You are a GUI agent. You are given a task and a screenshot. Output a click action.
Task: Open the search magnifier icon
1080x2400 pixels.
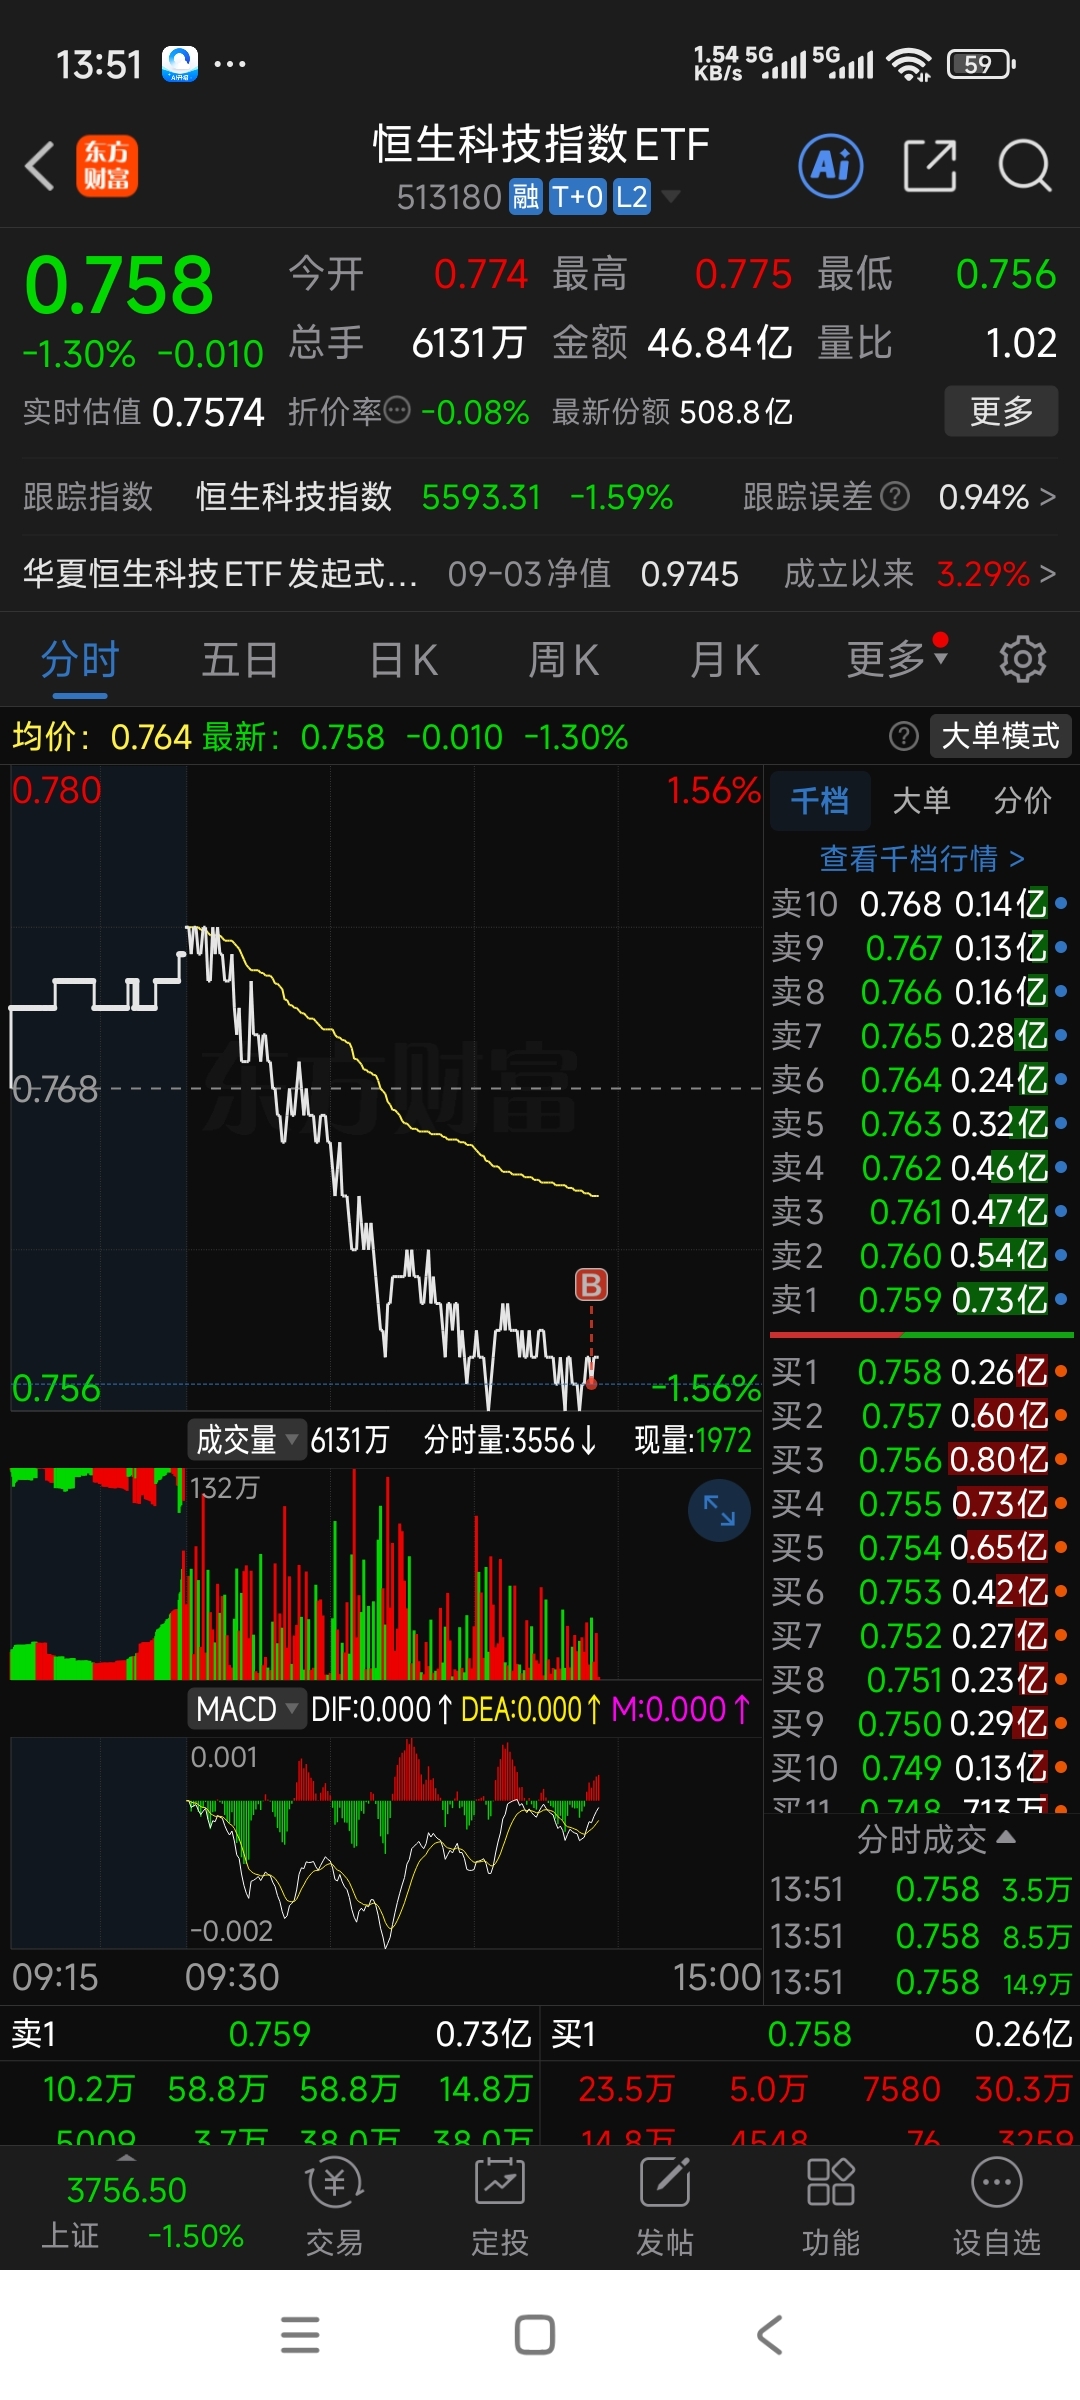(x=1025, y=165)
